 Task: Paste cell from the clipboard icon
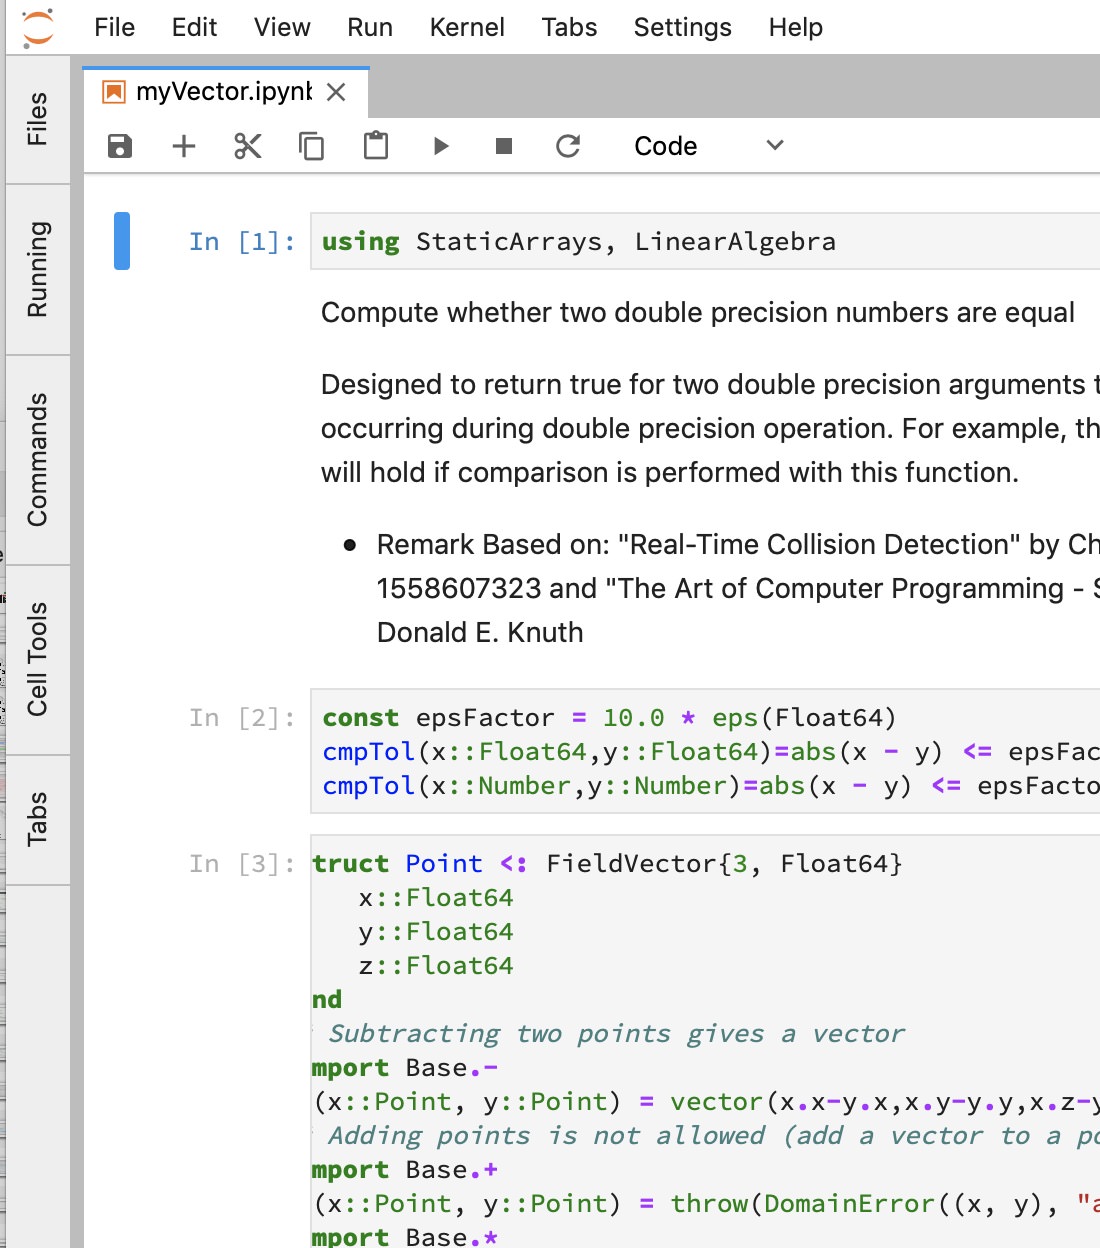point(376,146)
